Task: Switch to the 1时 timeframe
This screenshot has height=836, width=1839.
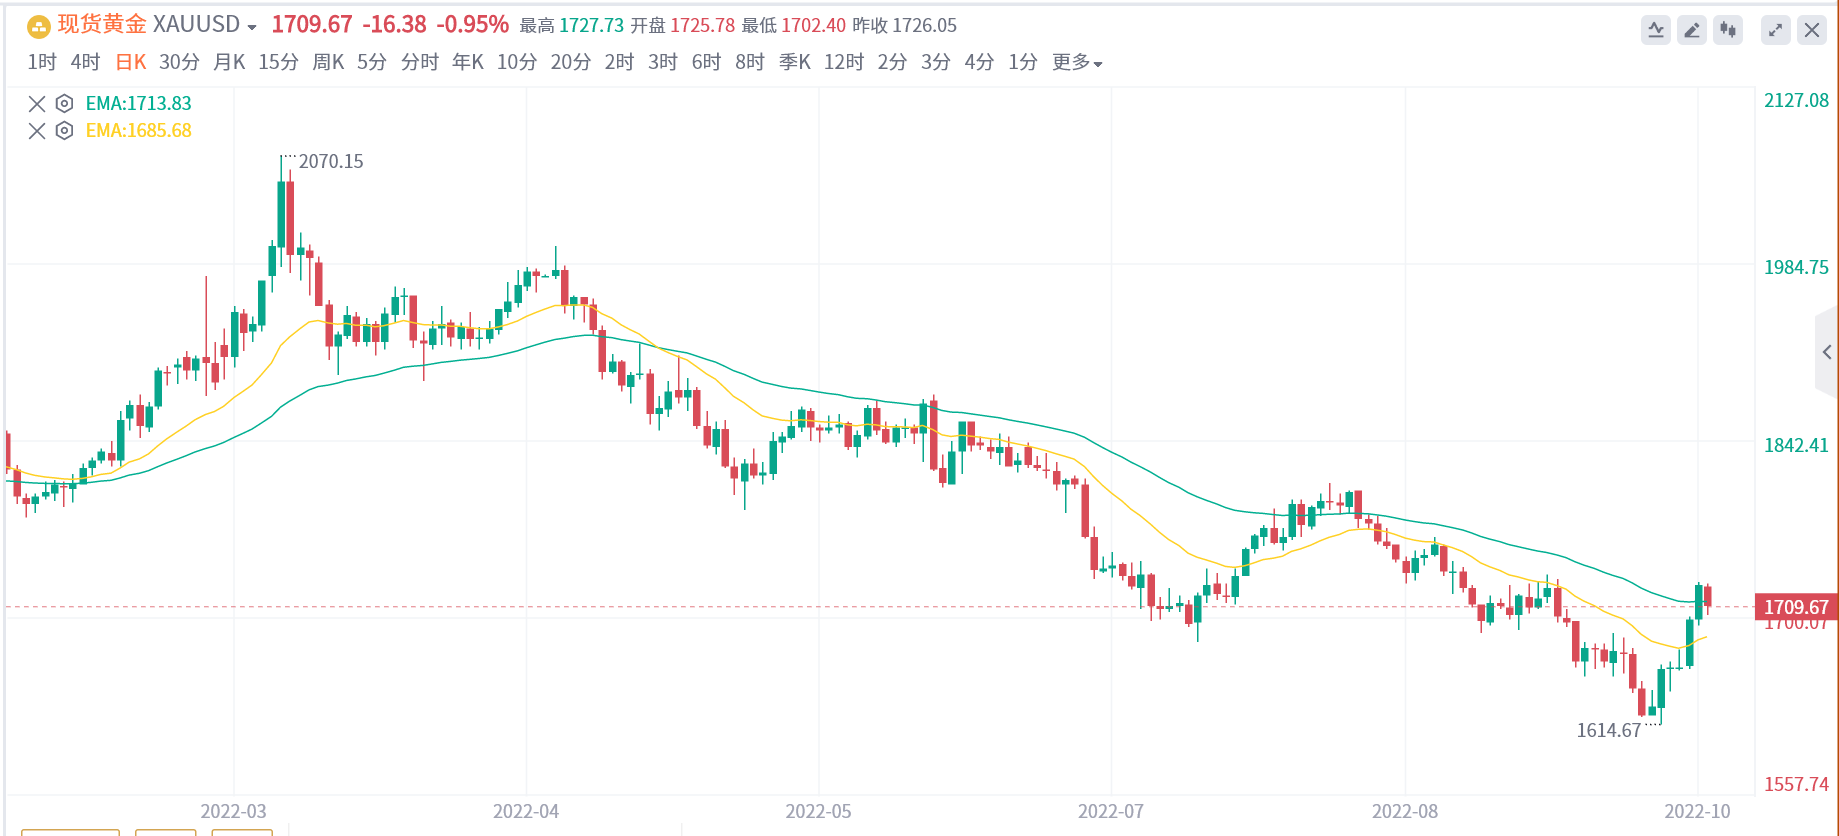Action: point(42,63)
